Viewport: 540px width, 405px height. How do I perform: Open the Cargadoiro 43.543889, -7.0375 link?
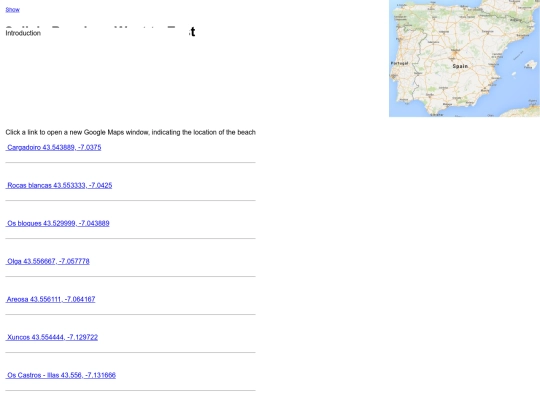[53, 147]
